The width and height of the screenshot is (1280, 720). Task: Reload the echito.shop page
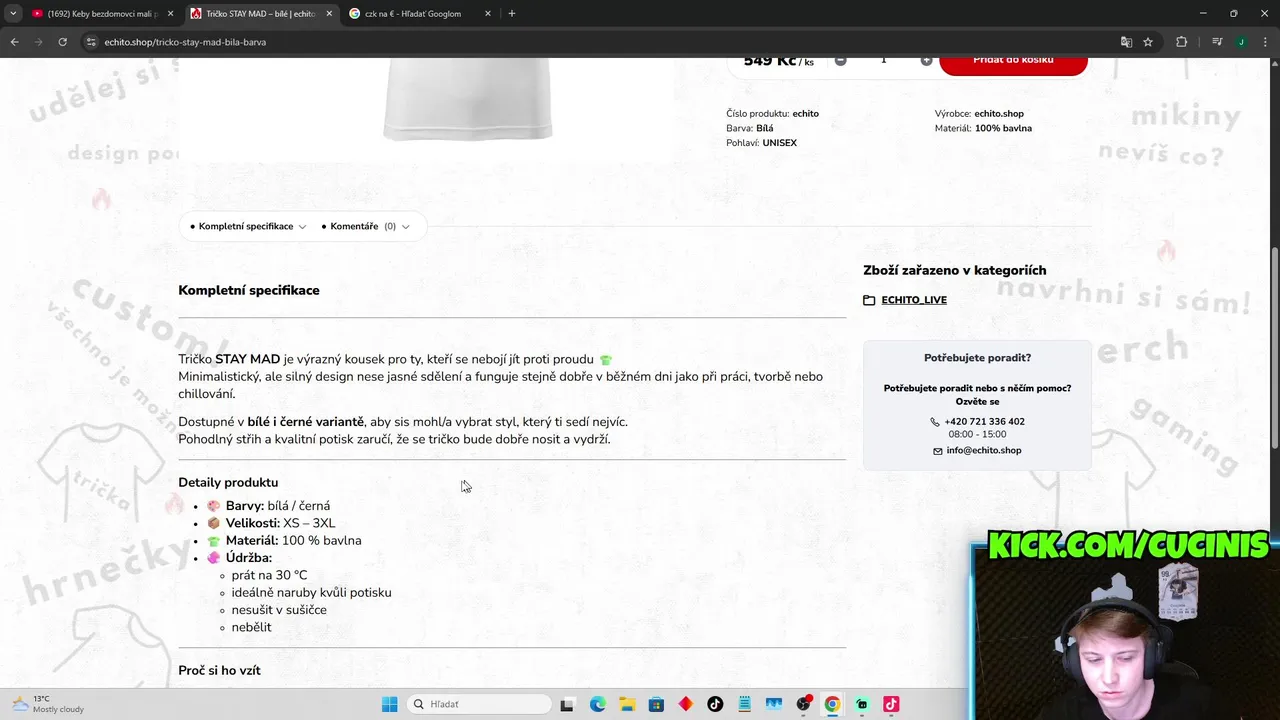pyautogui.click(x=62, y=42)
